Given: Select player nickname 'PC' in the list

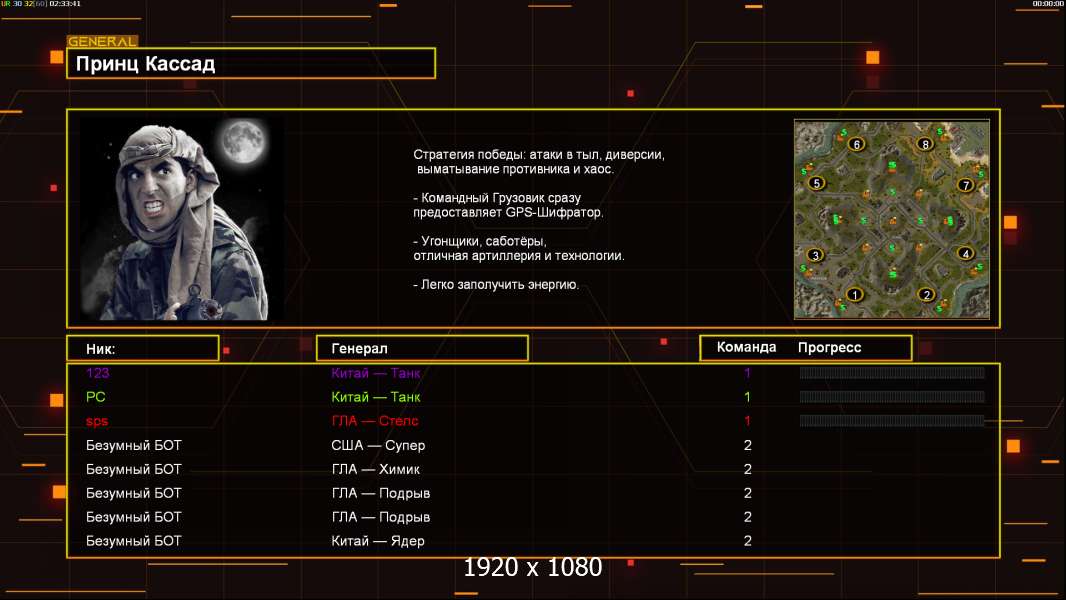Looking at the screenshot, I should click(95, 397).
